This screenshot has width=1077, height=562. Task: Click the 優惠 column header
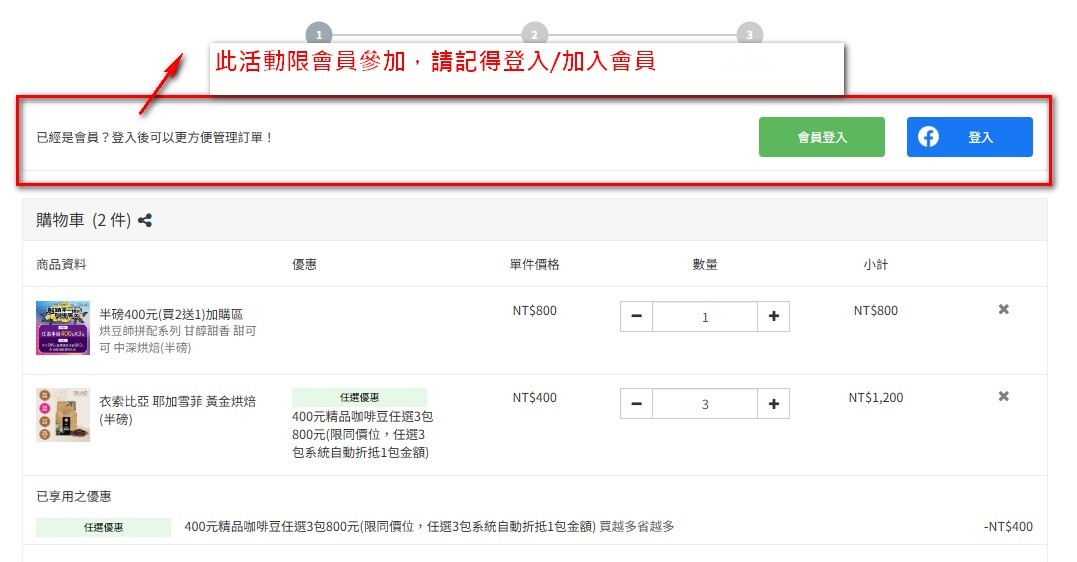(304, 265)
